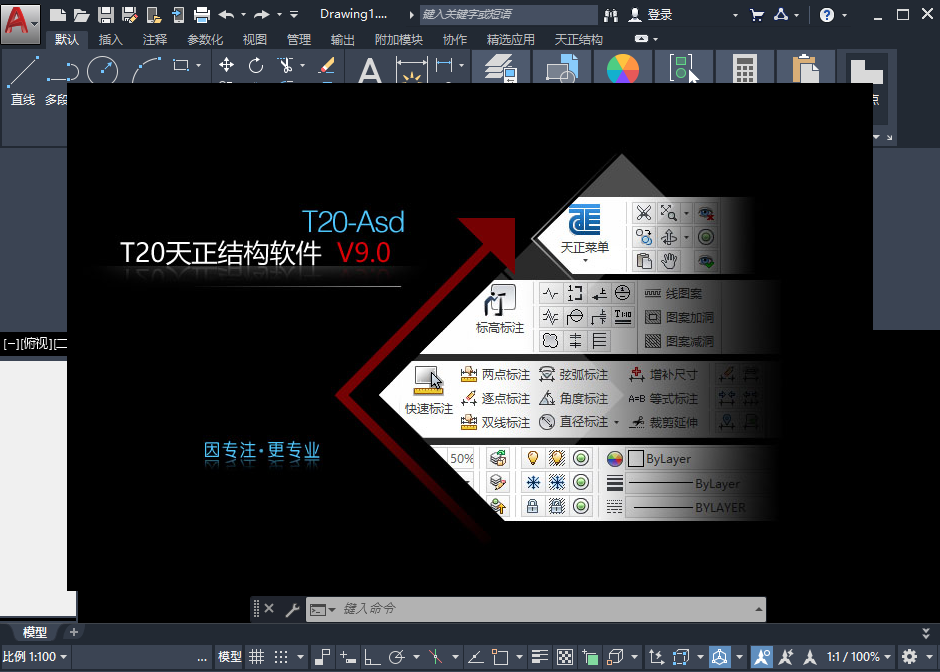Click the Rotate tool icon
This screenshot has height=672, width=940.
pyautogui.click(x=256, y=65)
